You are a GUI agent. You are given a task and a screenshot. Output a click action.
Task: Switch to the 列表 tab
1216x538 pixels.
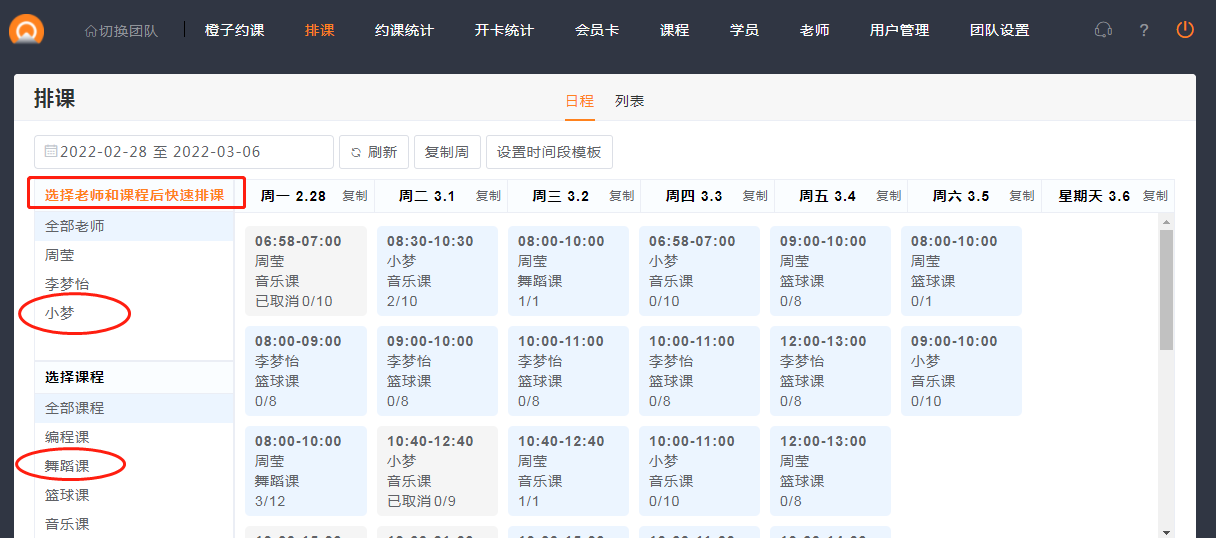629,101
